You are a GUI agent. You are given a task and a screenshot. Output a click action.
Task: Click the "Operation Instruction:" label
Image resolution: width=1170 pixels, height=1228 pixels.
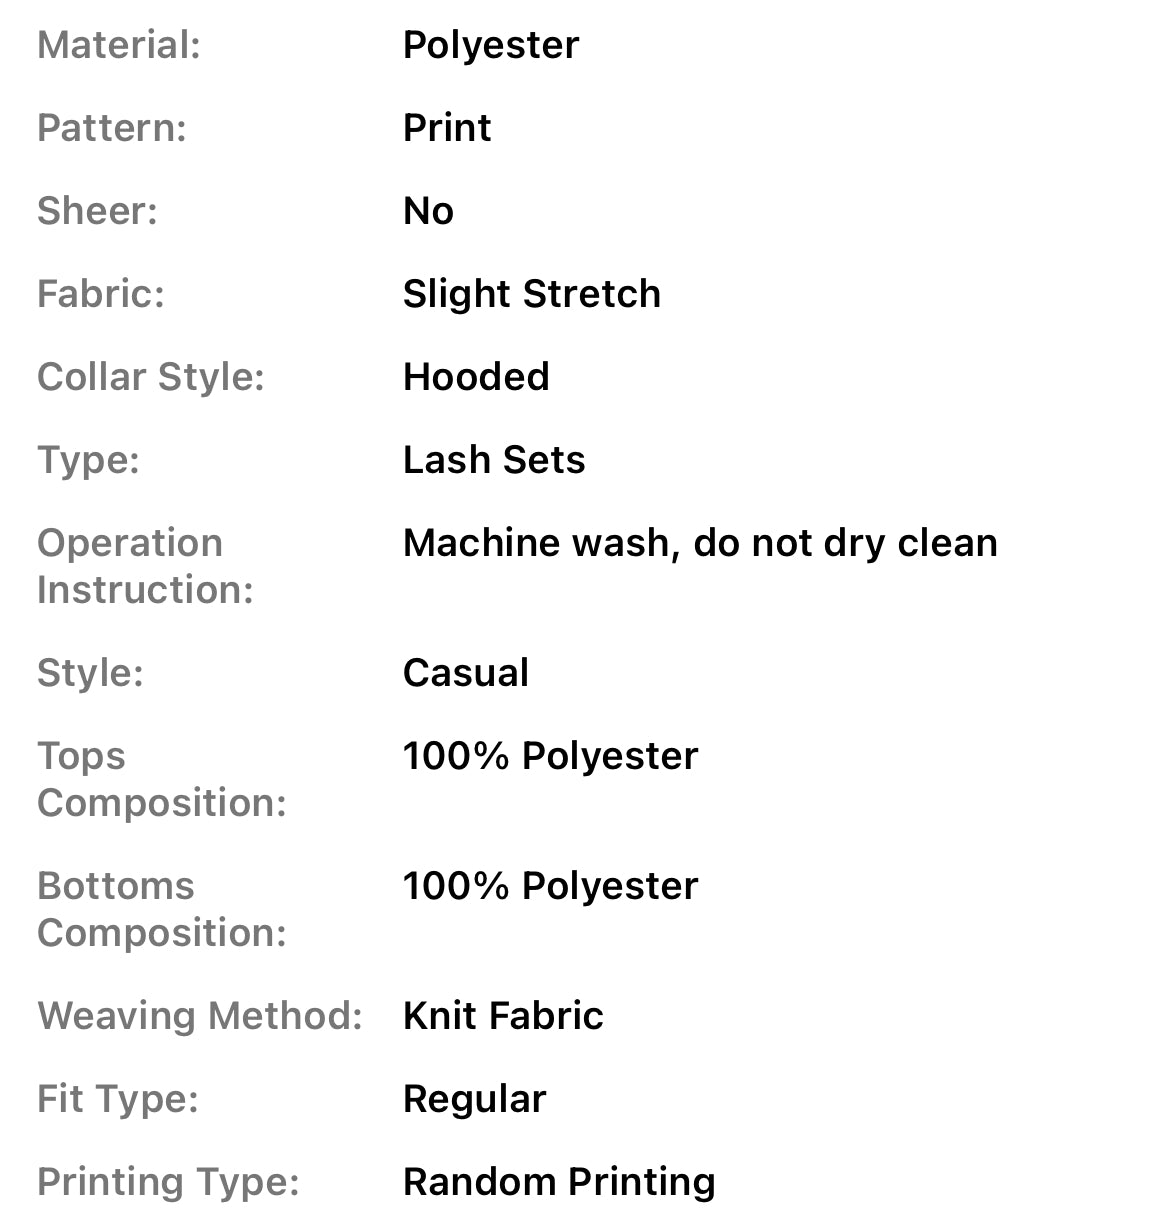click(145, 566)
